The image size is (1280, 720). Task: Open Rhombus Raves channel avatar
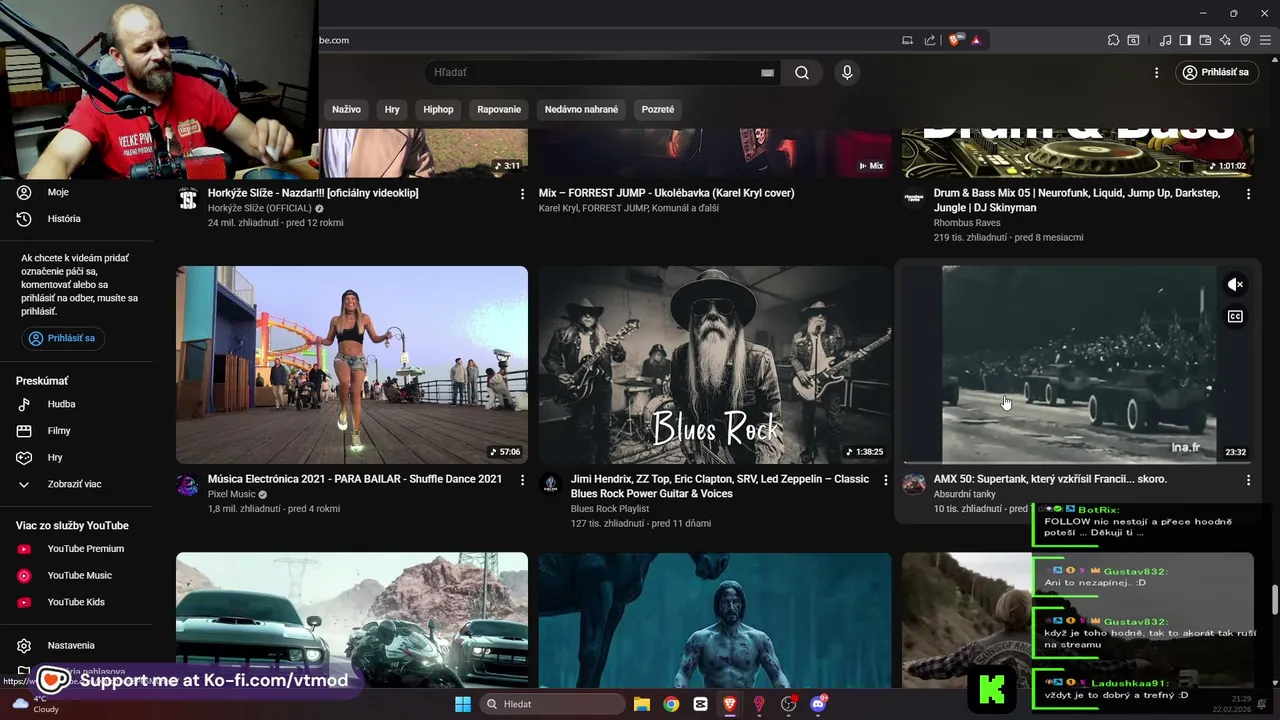(x=913, y=198)
